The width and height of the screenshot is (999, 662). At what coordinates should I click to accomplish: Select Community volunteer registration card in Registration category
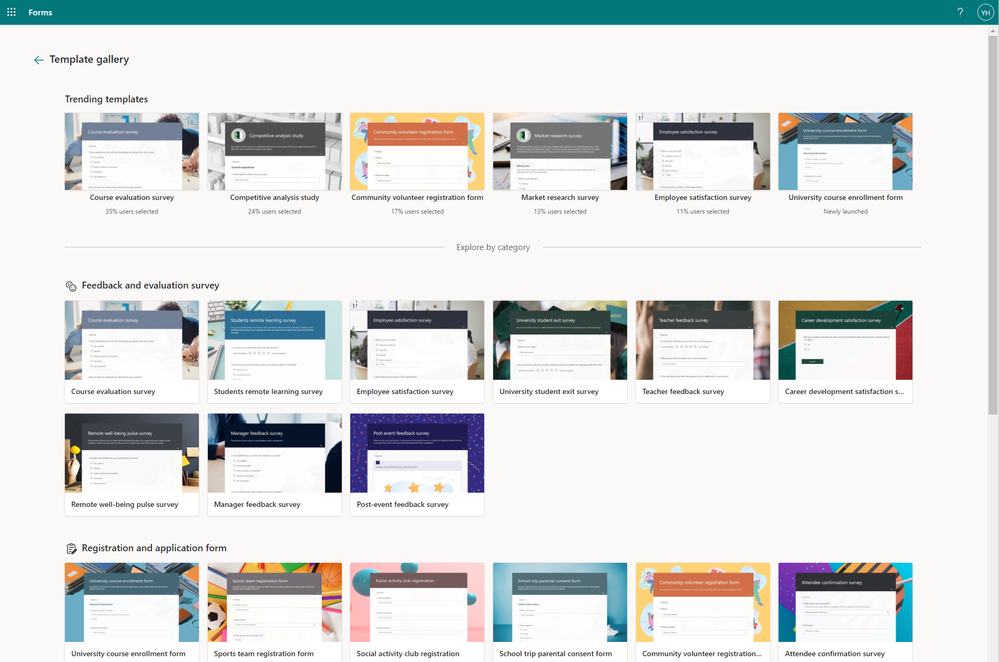point(703,612)
